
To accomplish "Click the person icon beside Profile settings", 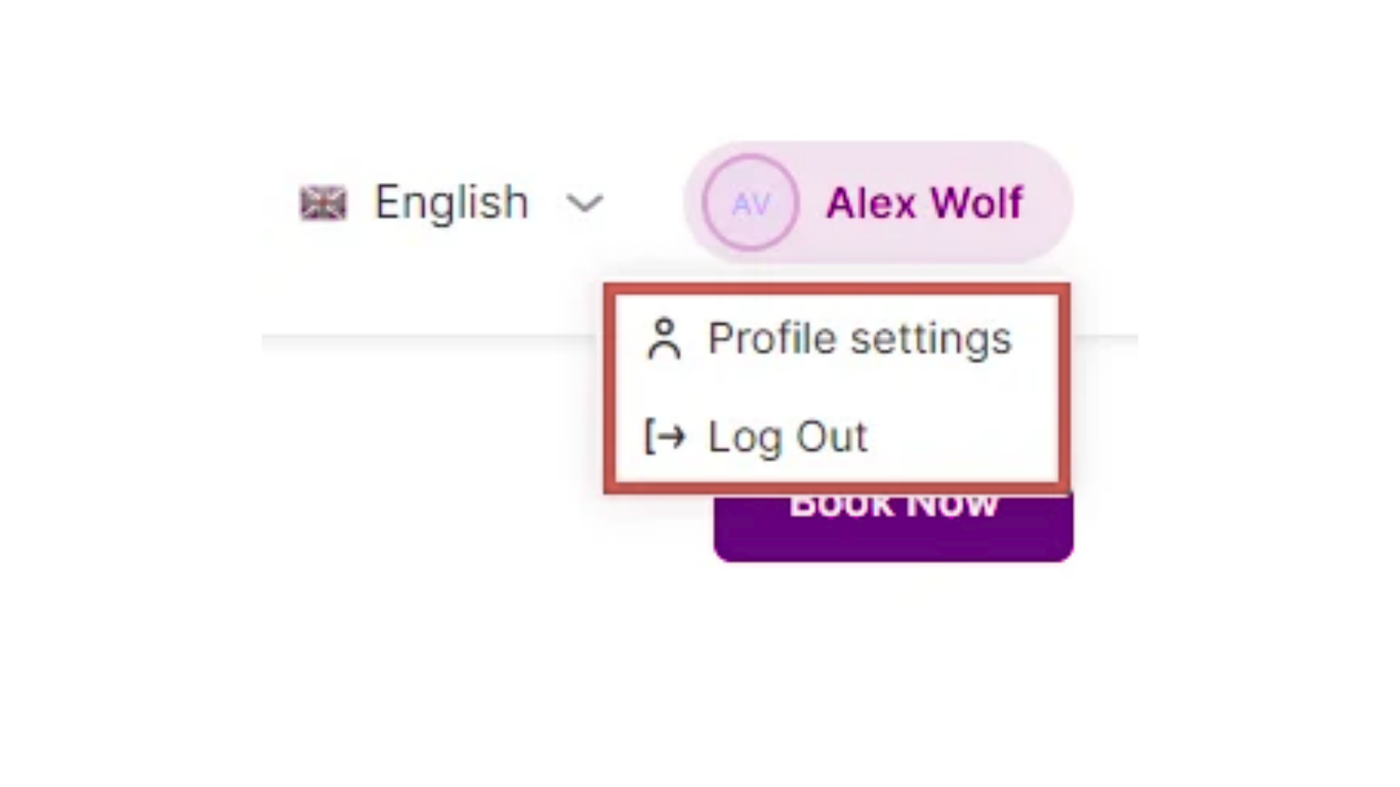I will point(664,339).
